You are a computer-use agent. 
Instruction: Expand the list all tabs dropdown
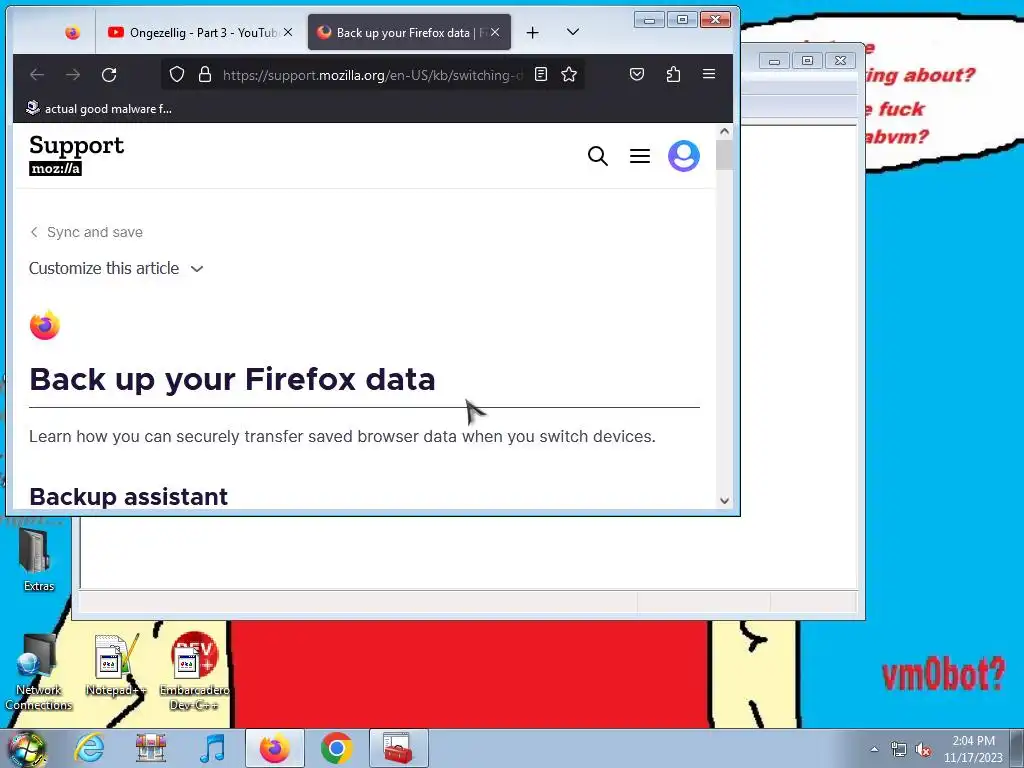(573, 32)
